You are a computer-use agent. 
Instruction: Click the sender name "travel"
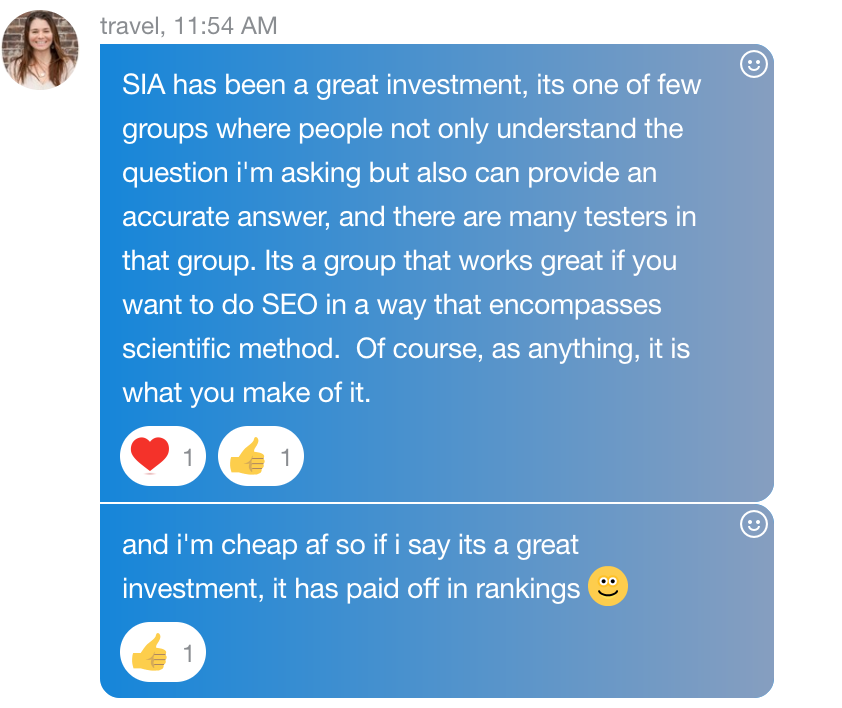[x=130, y=26]
